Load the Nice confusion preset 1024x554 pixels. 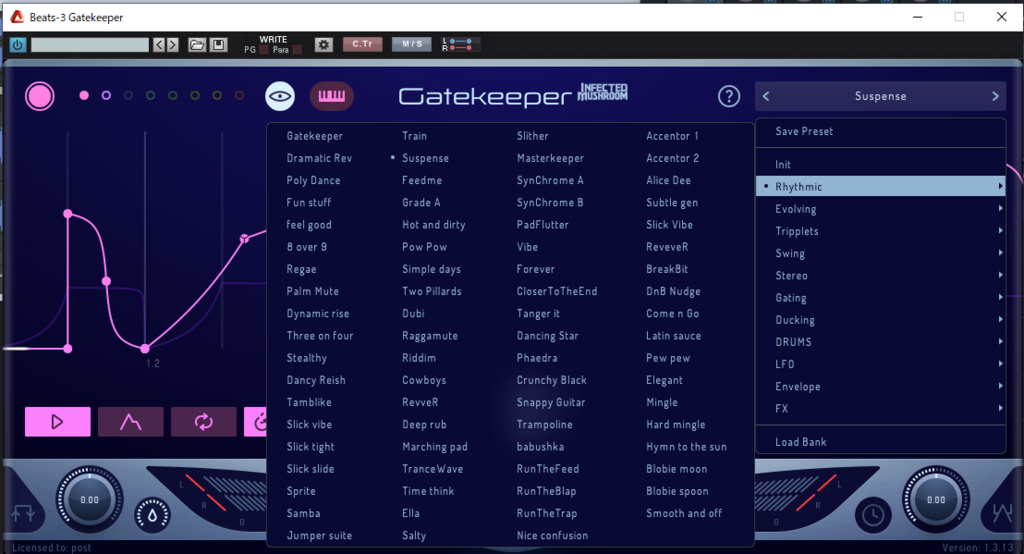(552, 536)
